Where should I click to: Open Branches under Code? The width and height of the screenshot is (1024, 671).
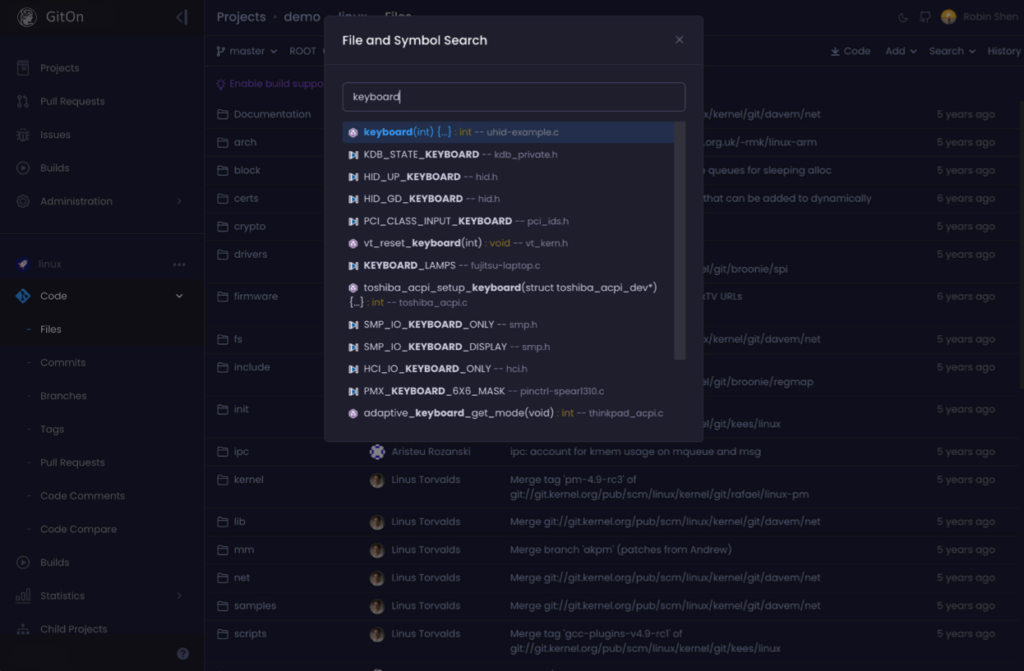(x=63, y=396)
